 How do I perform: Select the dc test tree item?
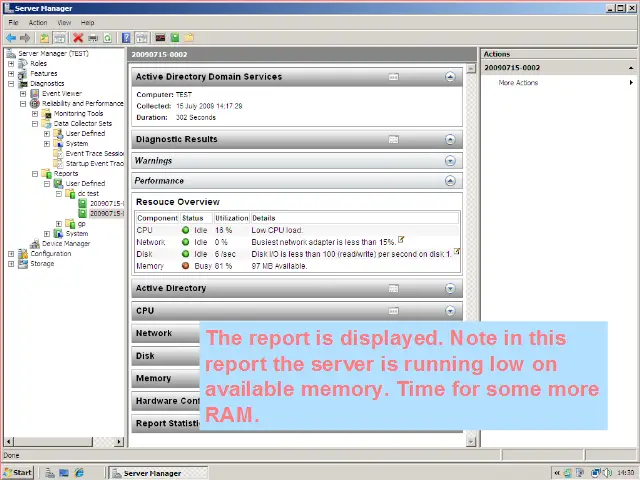point(89,193)
